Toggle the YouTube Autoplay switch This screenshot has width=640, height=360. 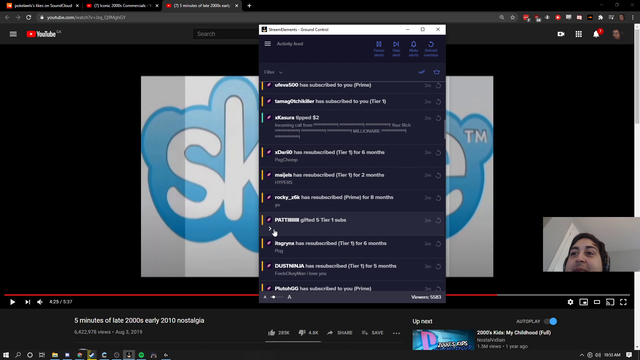pyautogui.click(x=551, y=321)
